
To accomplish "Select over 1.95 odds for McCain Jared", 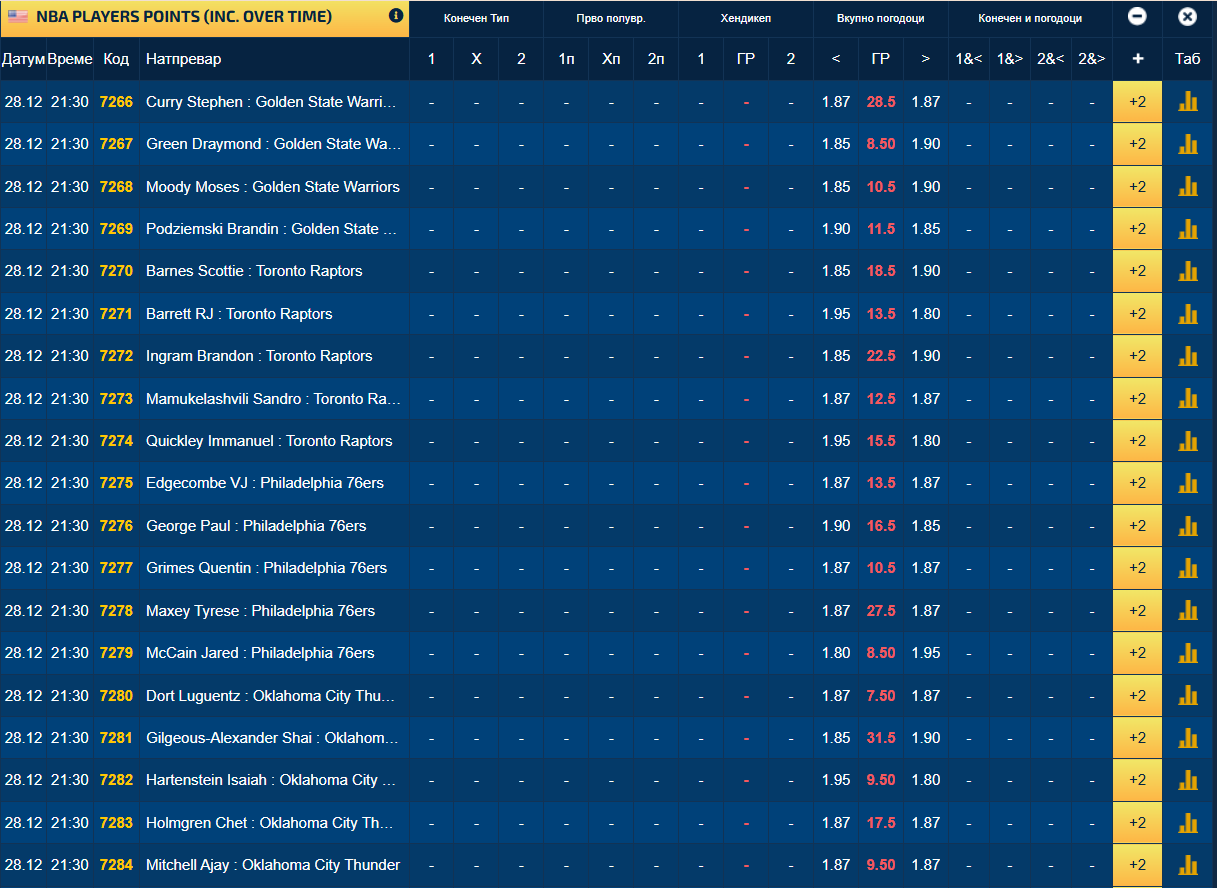I will pyautogui.click(x=926, y=653).
